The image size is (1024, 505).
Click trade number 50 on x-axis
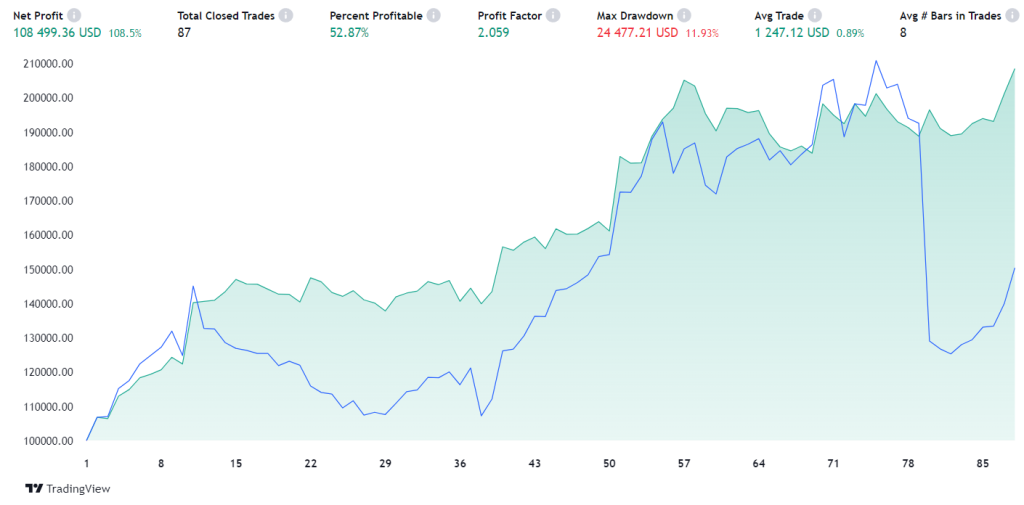click(609, 464)
